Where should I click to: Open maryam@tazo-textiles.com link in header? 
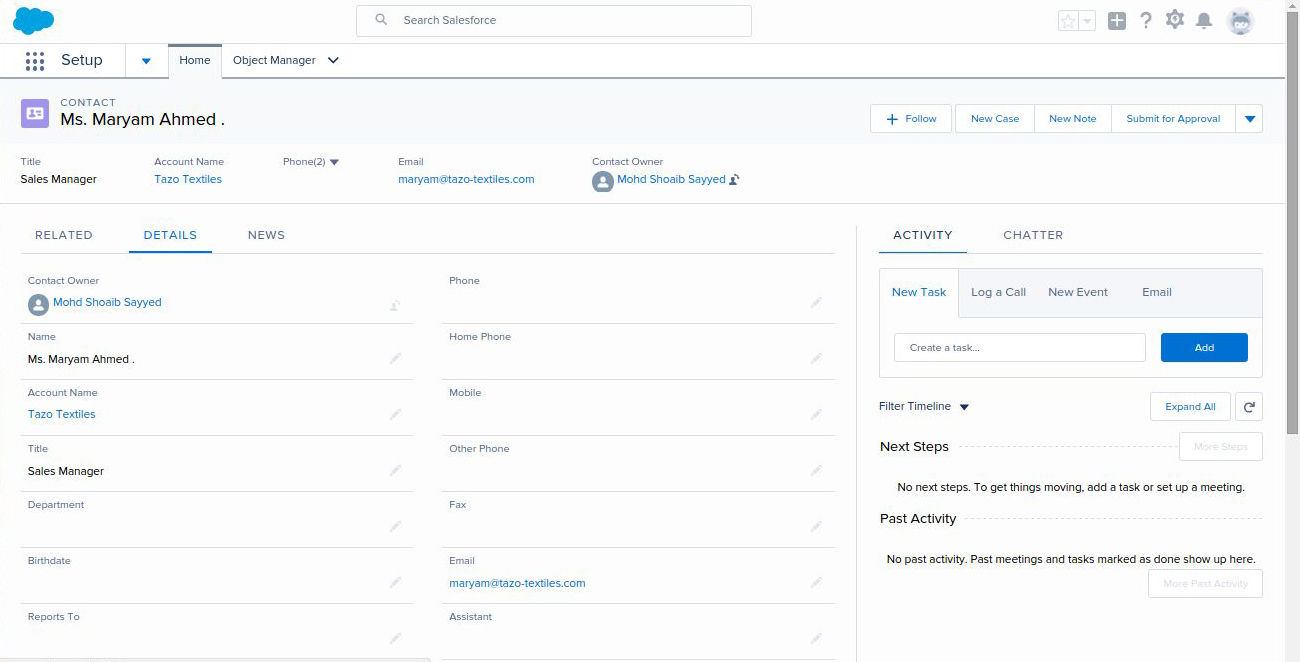[466, 179]
